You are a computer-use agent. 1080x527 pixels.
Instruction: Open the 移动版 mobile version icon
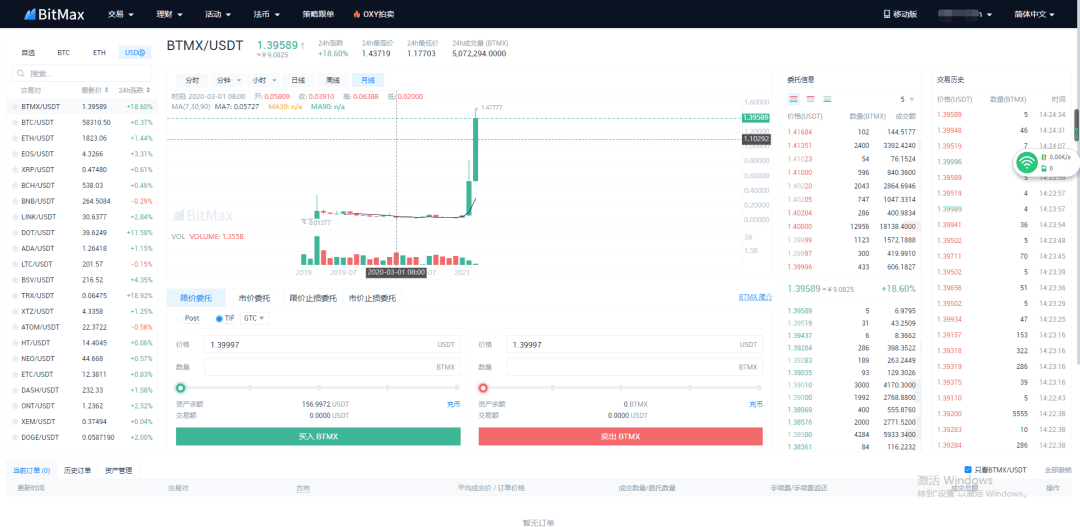[887, 14]
